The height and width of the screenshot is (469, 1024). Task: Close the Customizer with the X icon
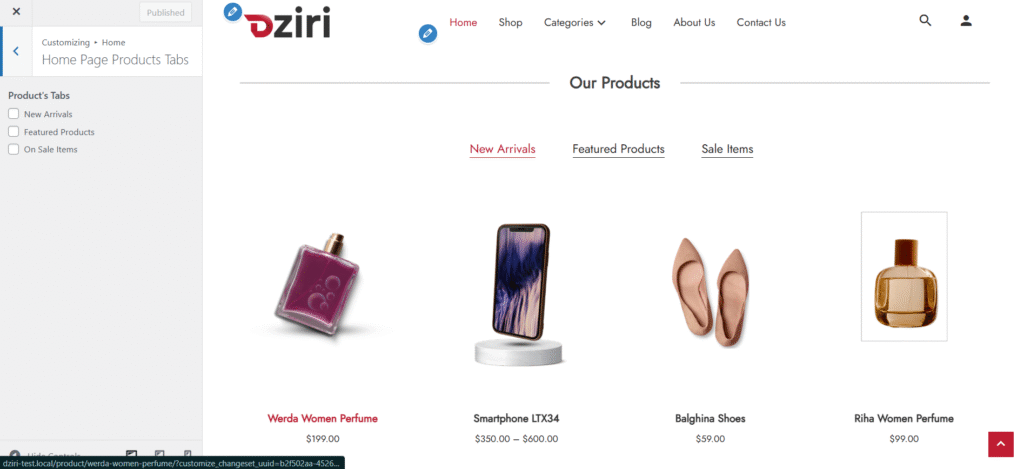[16, 12]
